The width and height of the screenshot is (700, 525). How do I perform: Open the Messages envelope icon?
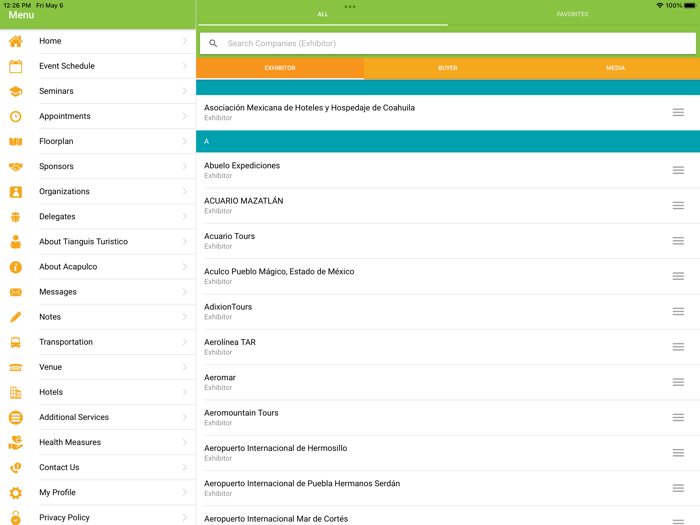(15, 292)
